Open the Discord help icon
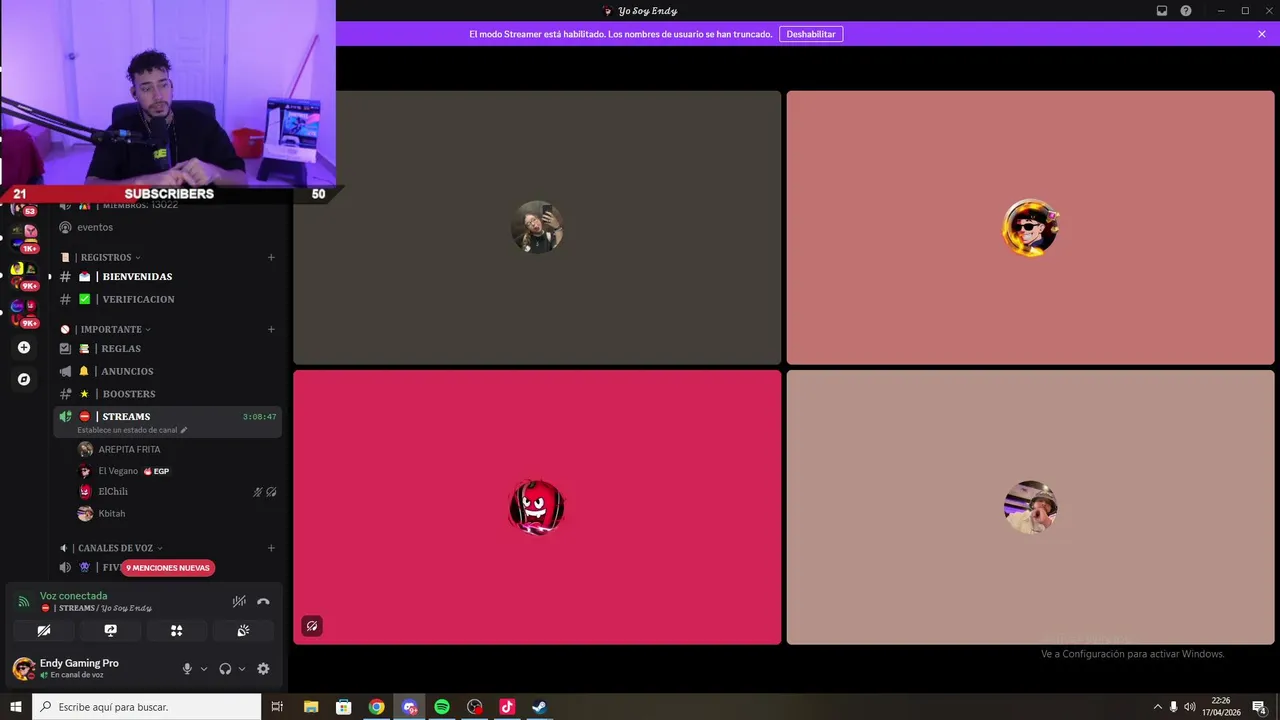 click(1186, 11)
